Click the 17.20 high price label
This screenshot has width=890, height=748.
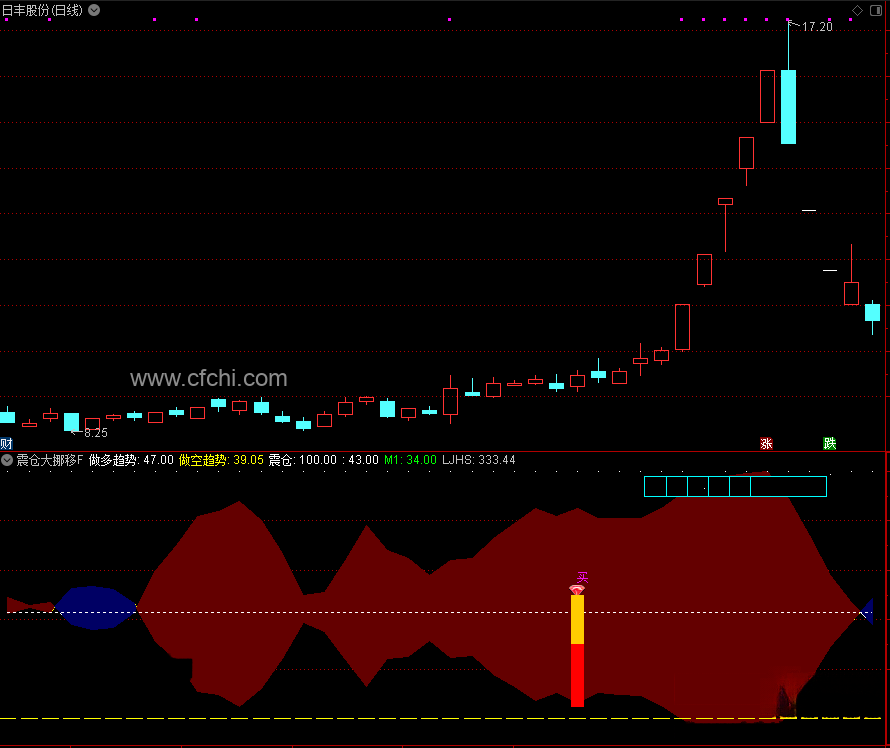(817, 27)
